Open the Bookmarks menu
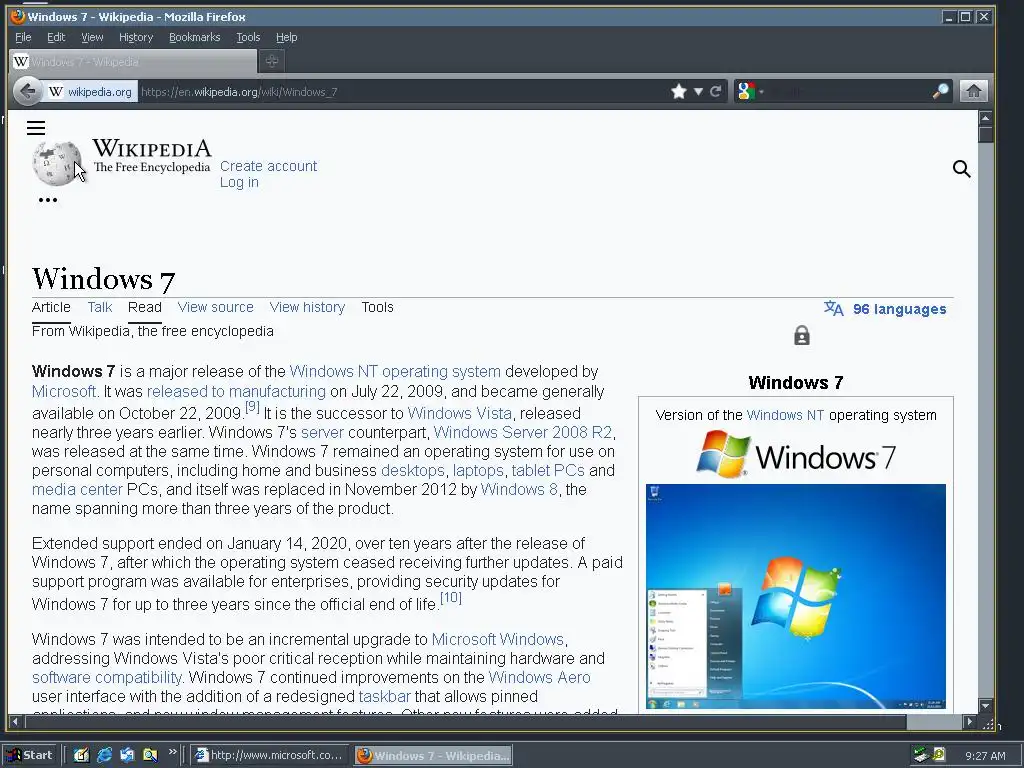This screenshot has height=768, width=1024. point(195,37)
